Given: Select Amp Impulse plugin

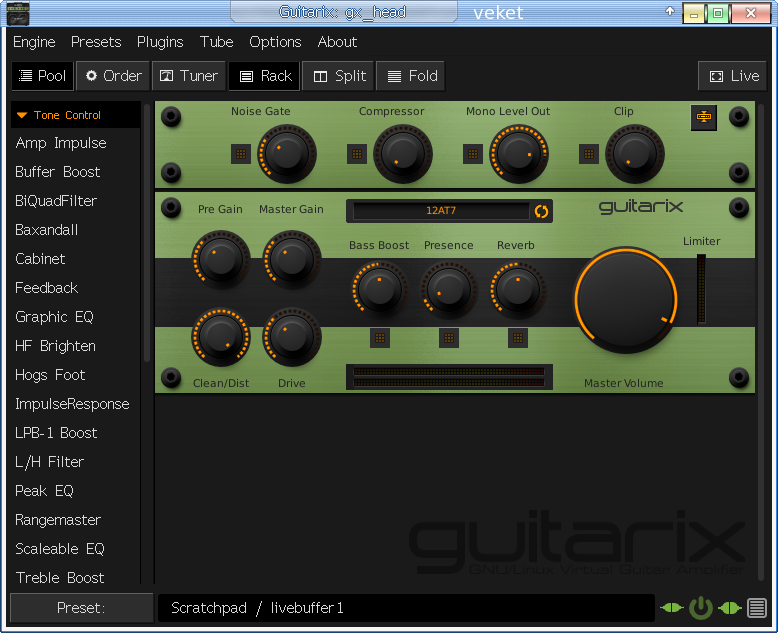Looking at the screenshot, I should tap(61, 143).
